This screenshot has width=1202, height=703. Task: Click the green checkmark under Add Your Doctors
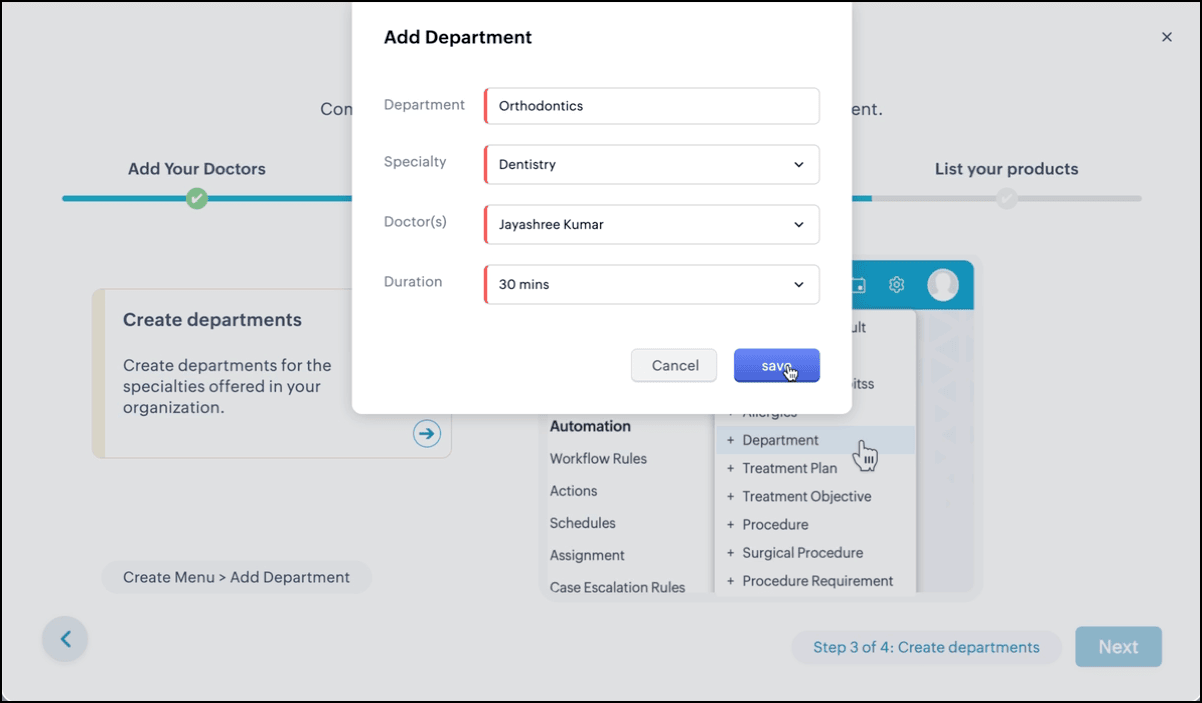coord(197,198)
